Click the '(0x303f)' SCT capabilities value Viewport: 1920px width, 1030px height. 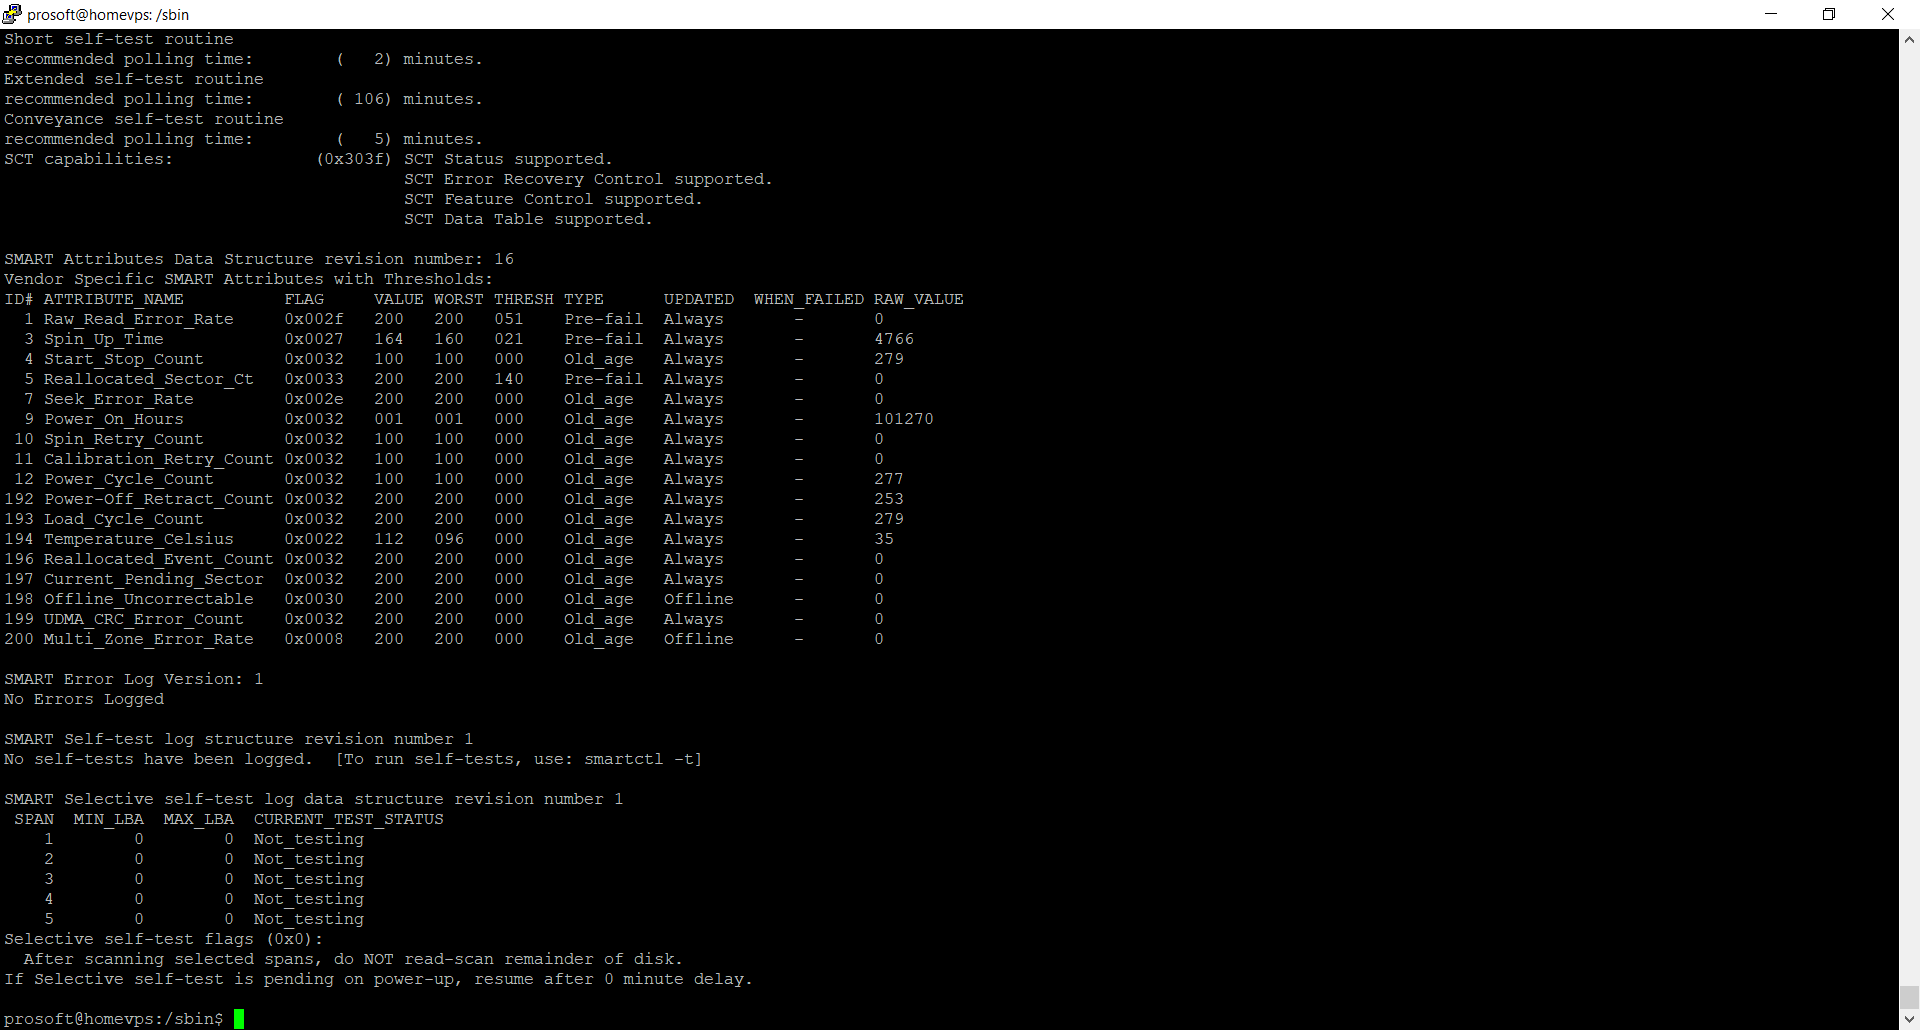tap(354, 159)
